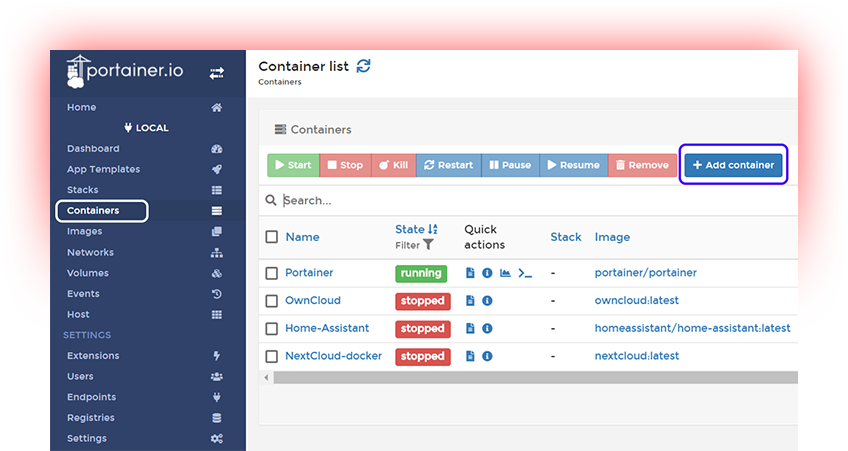This screenshot has width=848, height=451.
Task: Open the owncloud:latest image link
Action: tap(637, 300)
